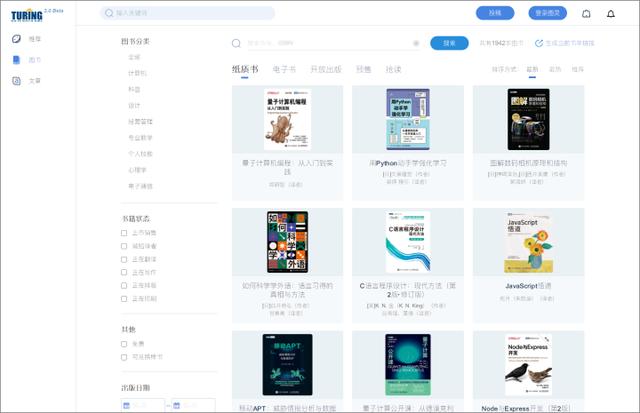Tick the 免费 checkbox
This screenshot has height=413, width=640.
(124, 343)
